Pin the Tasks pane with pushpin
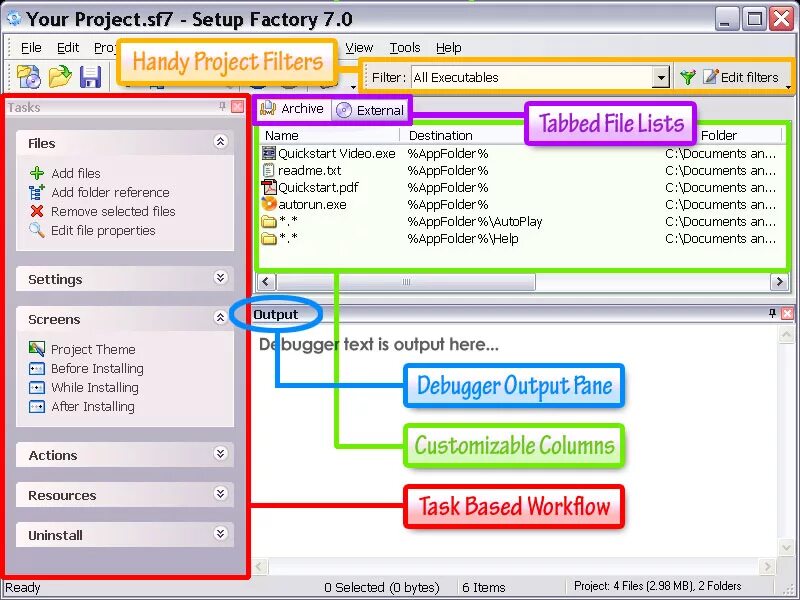Image resolution: width=800 pixels, height=600 pixels. 222,106
